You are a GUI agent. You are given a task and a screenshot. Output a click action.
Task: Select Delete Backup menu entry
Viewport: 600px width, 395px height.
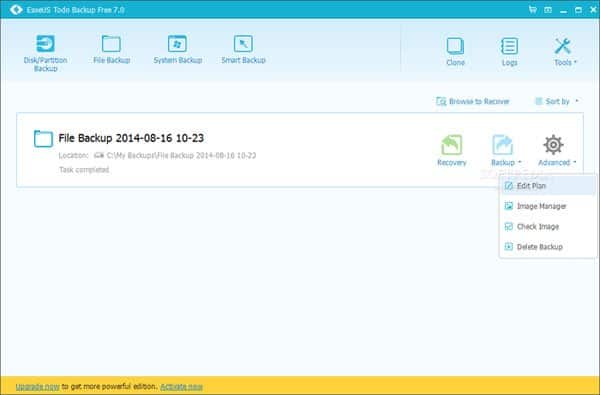(x=548, y=247)
